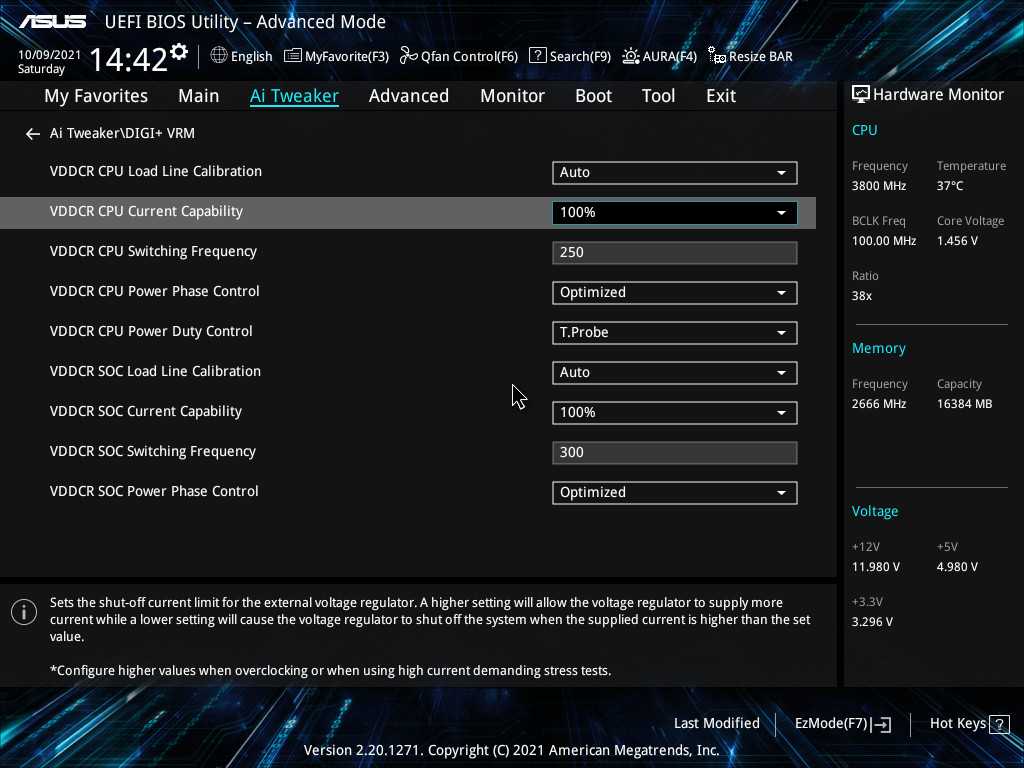Switch to the Monitor tab
Image resolution: width=1024 pixels, height=768 pixels.
click(512, 96)
